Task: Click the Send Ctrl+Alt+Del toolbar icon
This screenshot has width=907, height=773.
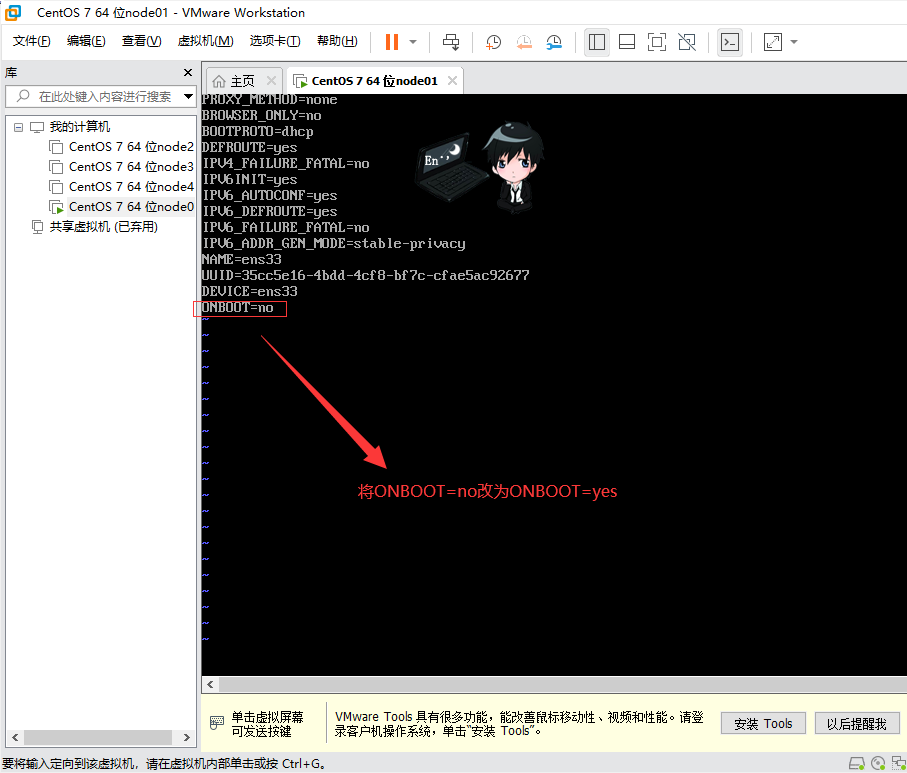Action: 451,42
